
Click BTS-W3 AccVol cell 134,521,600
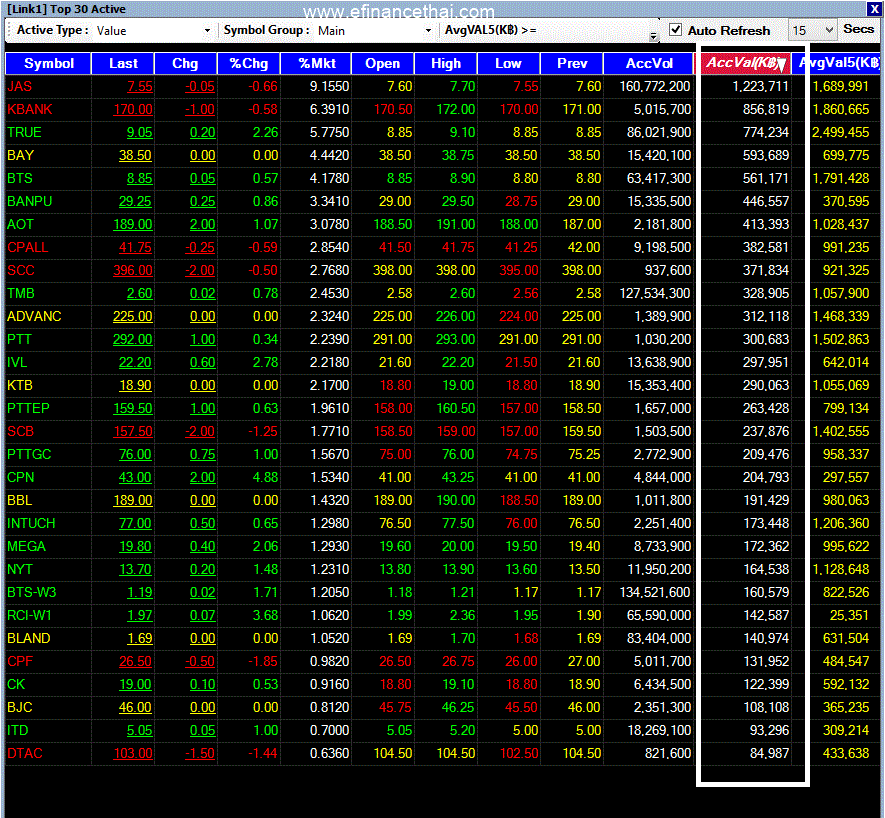click(655, 593)
